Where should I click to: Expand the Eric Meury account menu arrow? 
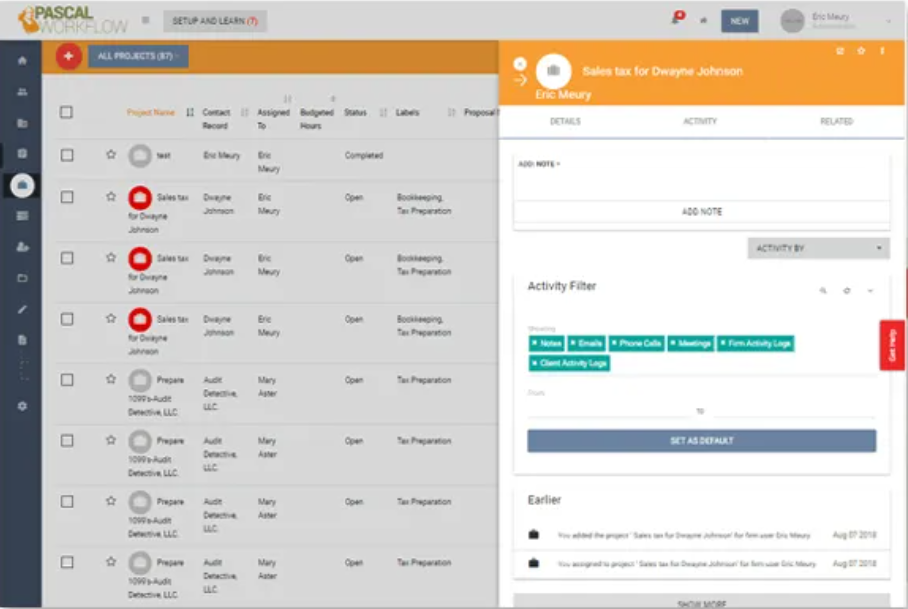888,21
